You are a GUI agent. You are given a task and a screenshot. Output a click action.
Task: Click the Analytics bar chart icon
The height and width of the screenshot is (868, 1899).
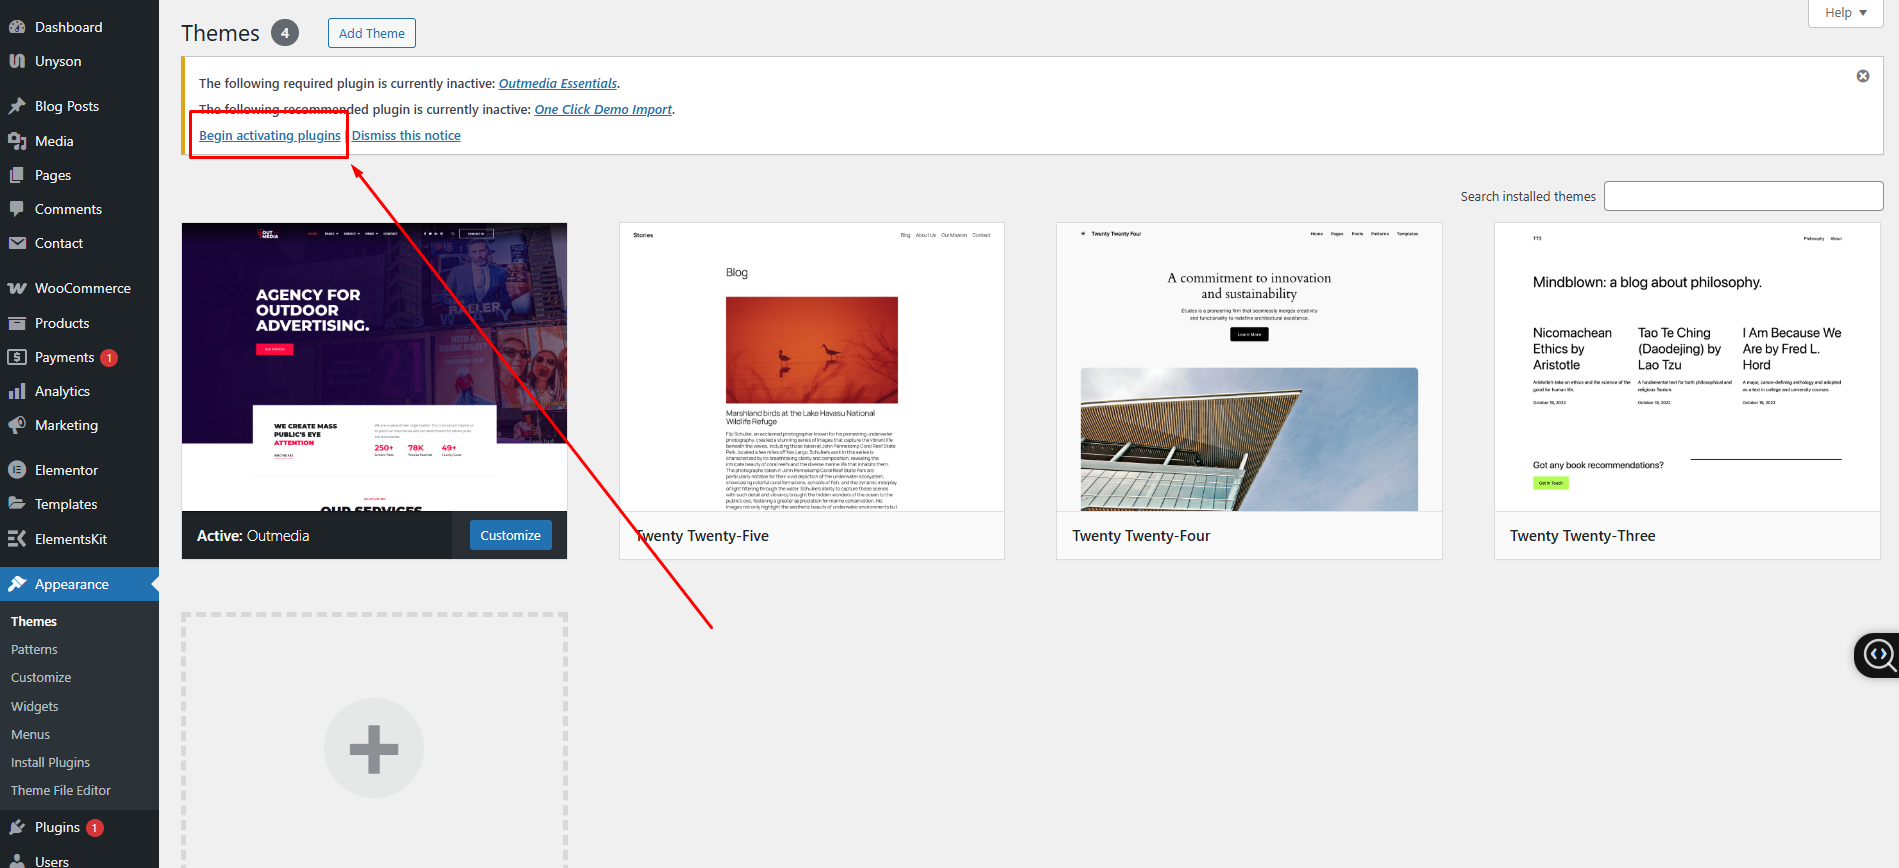(x=17, y=391)
